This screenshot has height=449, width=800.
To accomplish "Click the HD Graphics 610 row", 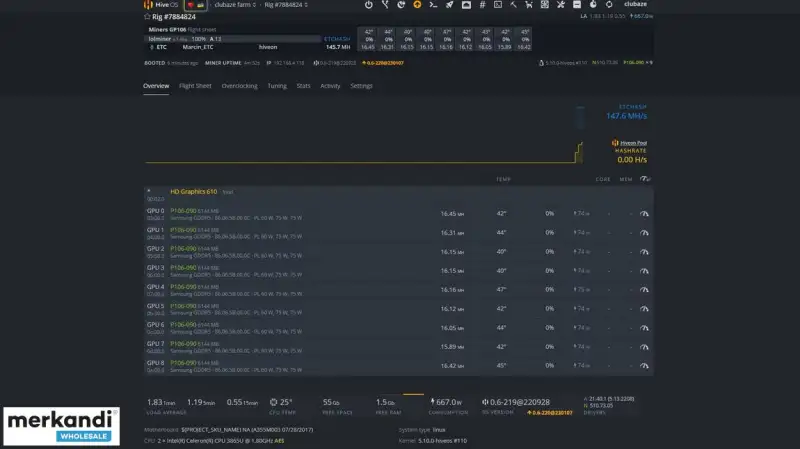I will tap(398, 195).
